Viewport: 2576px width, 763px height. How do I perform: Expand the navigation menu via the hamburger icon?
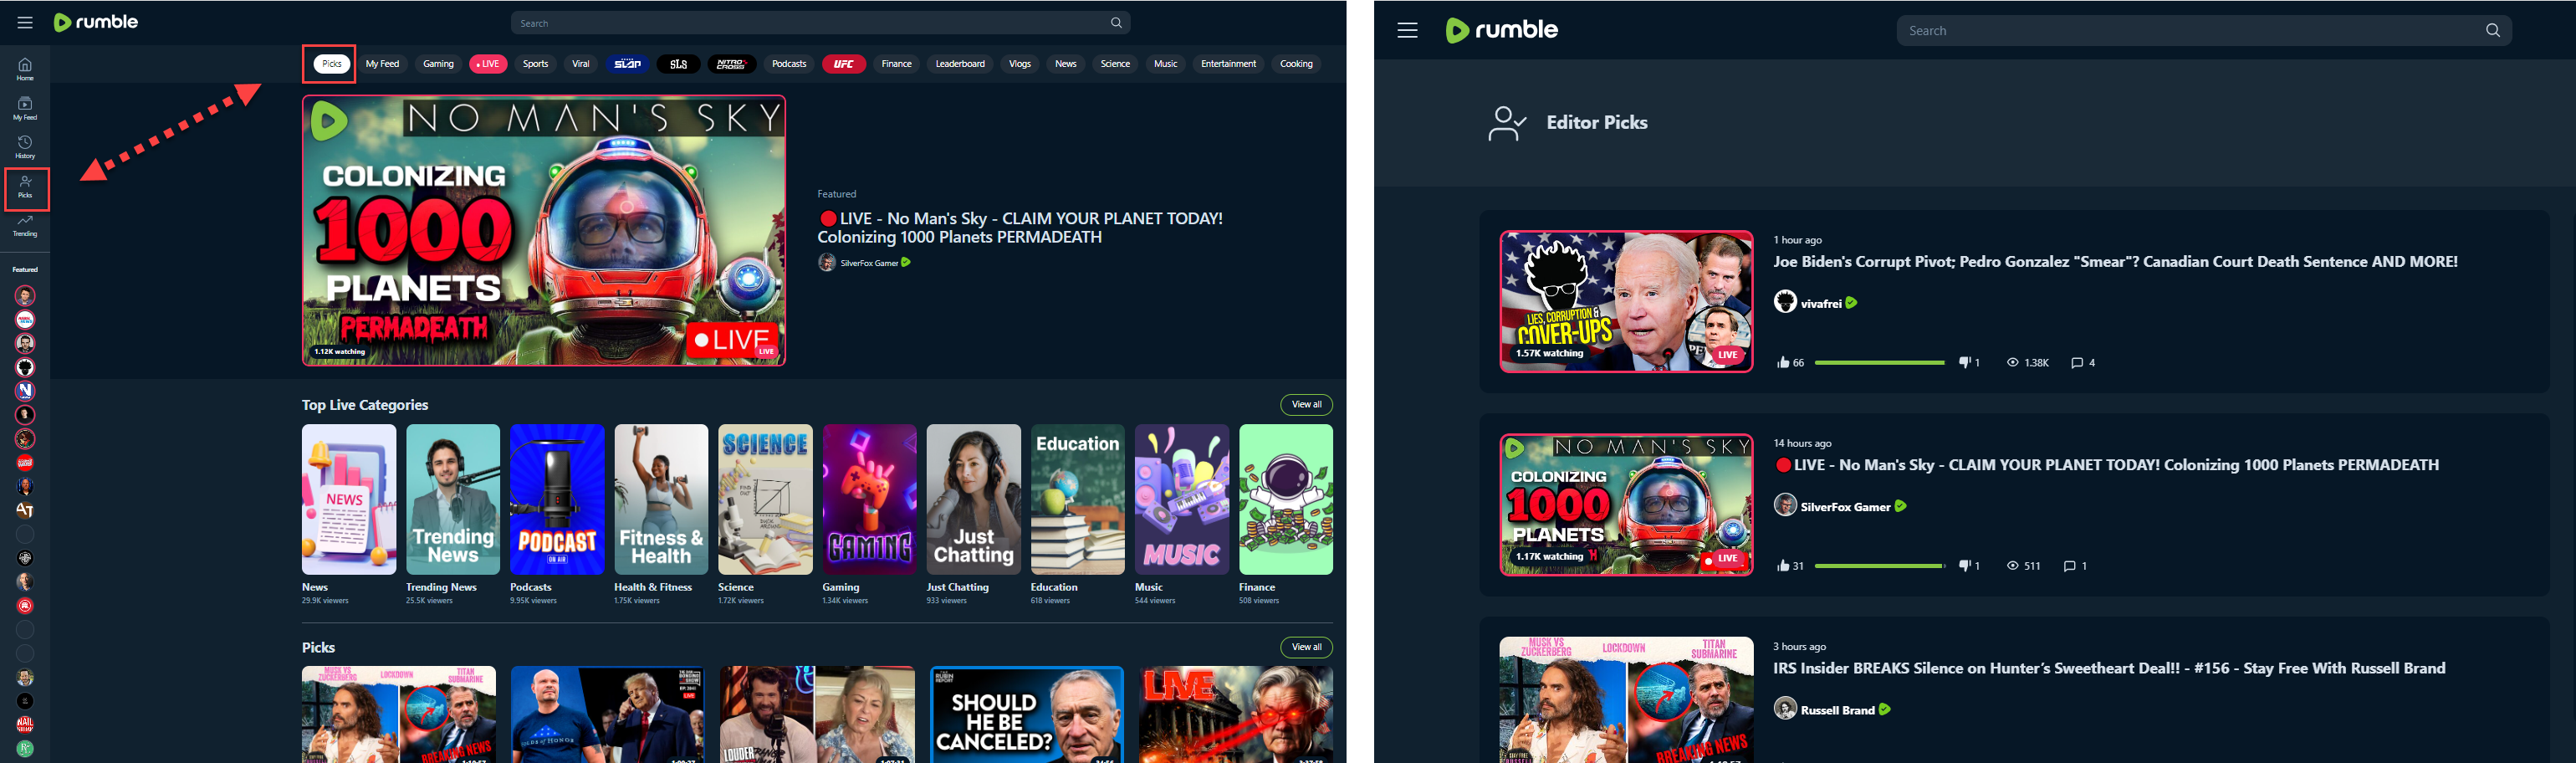pyautogui.click(x=24, y=21)
